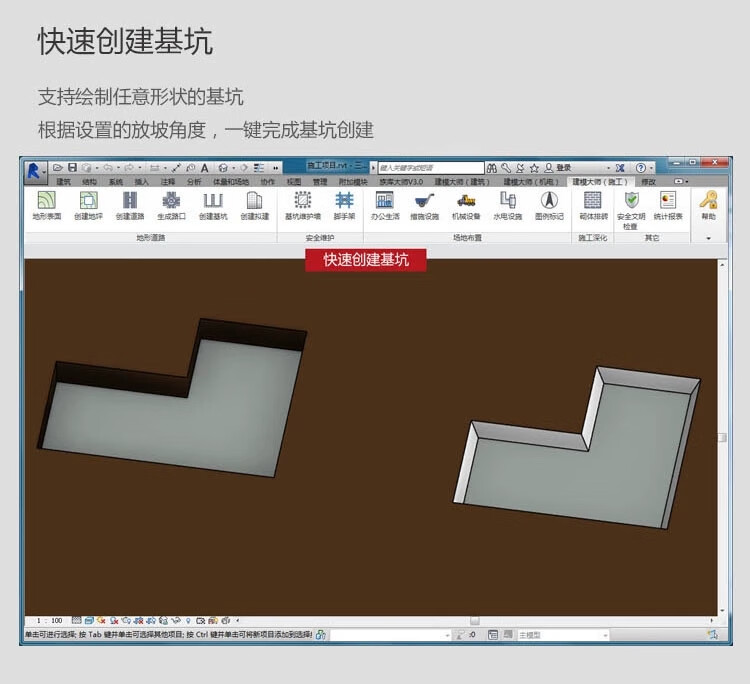The width and height of the screenshot is (750, 684).
Task: Click the horizontal scrollbar below the viewport
Action: (x=475, y=620)
